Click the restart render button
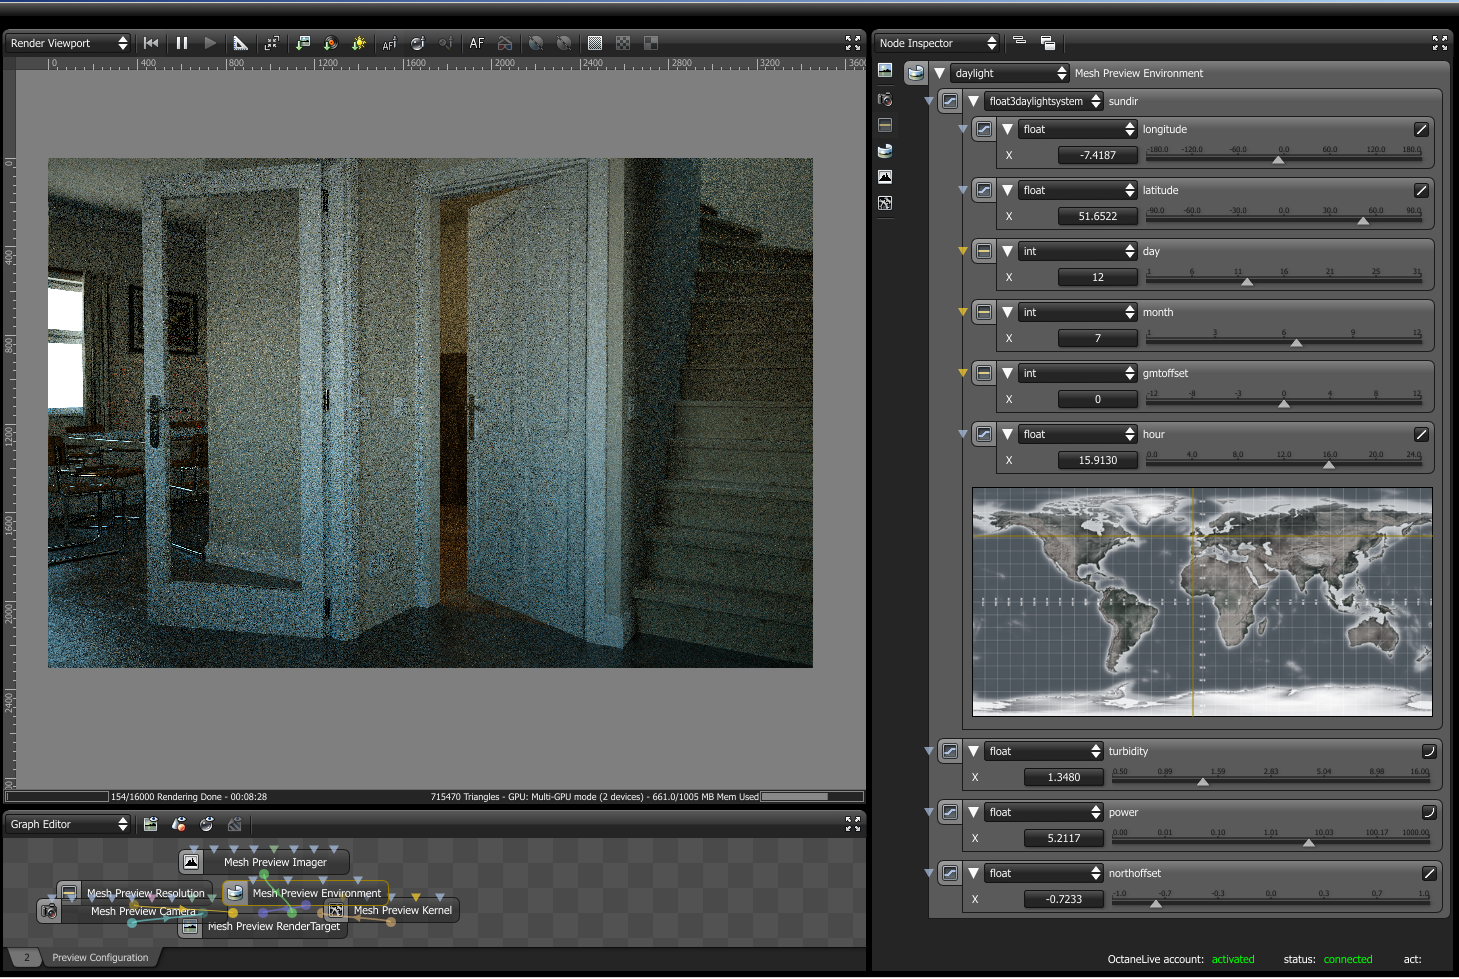Viewport: 1459px width, 979px height. 151,43
